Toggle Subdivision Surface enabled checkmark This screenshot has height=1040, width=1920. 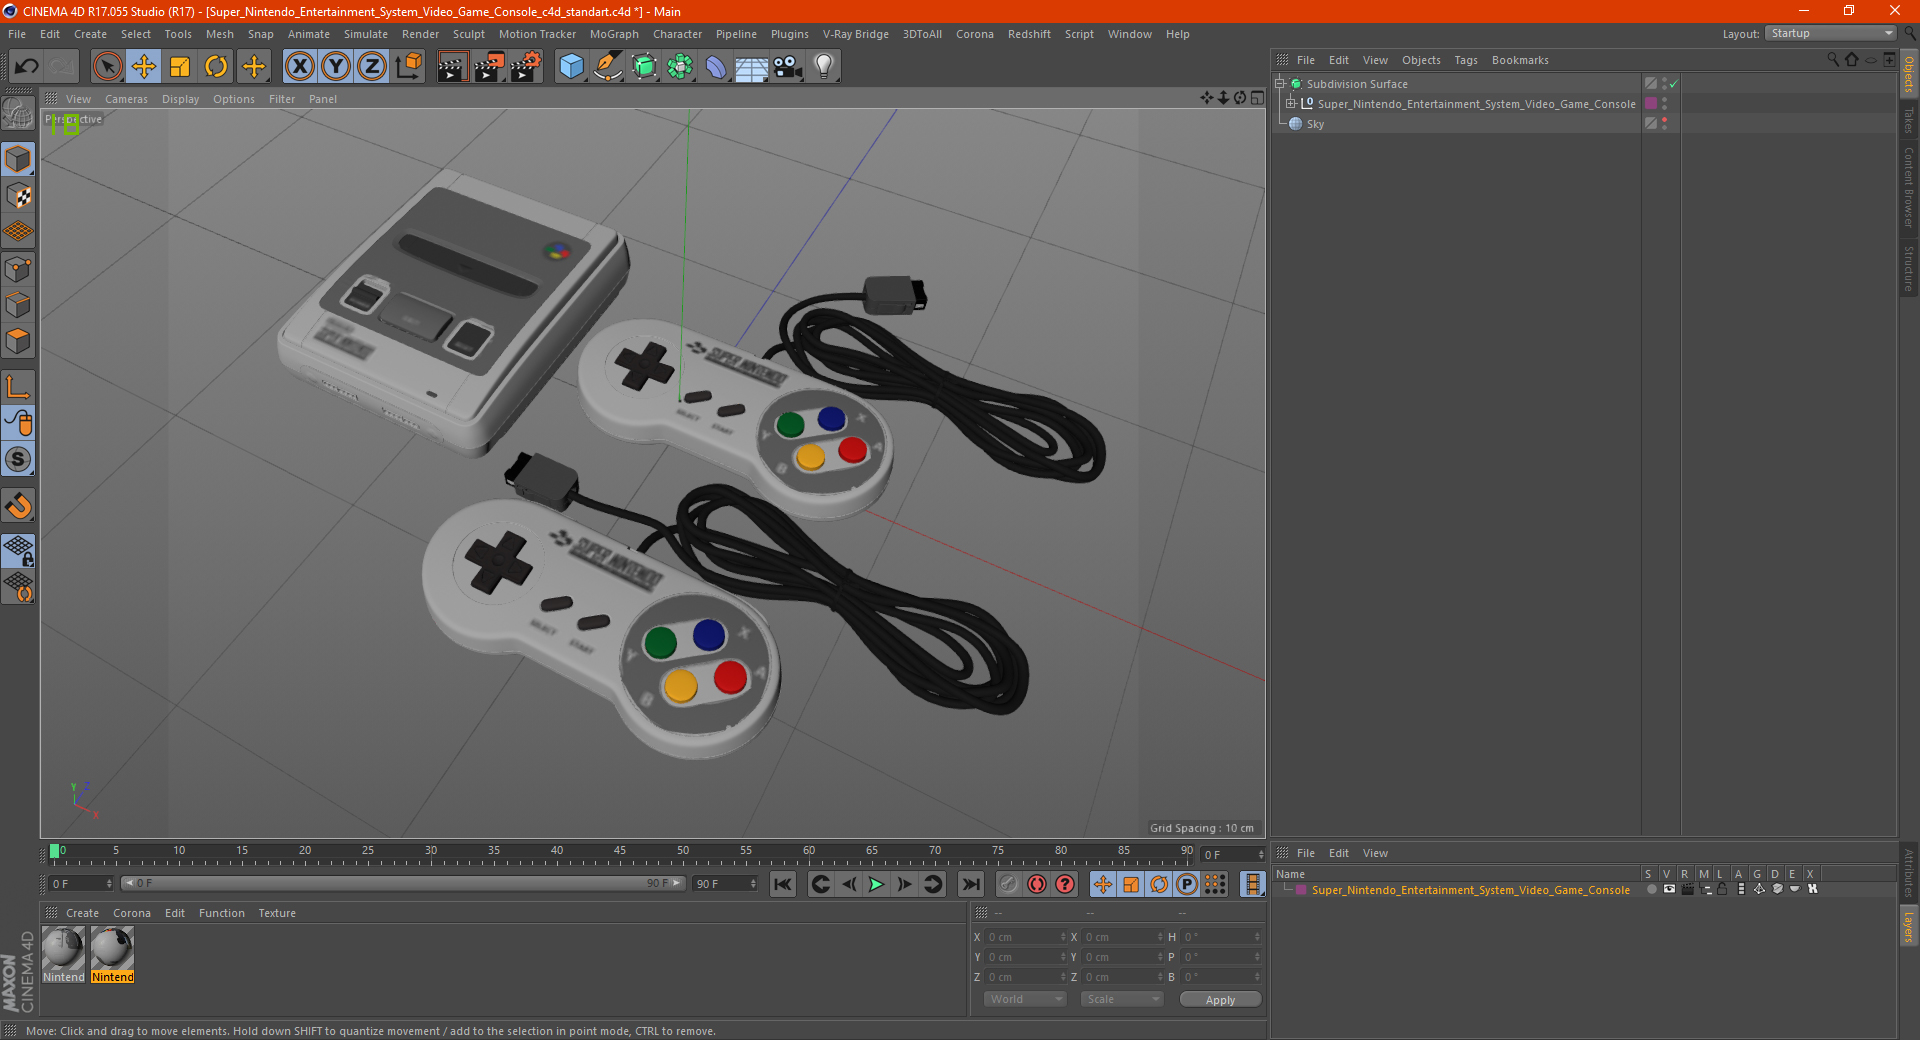1673,84
